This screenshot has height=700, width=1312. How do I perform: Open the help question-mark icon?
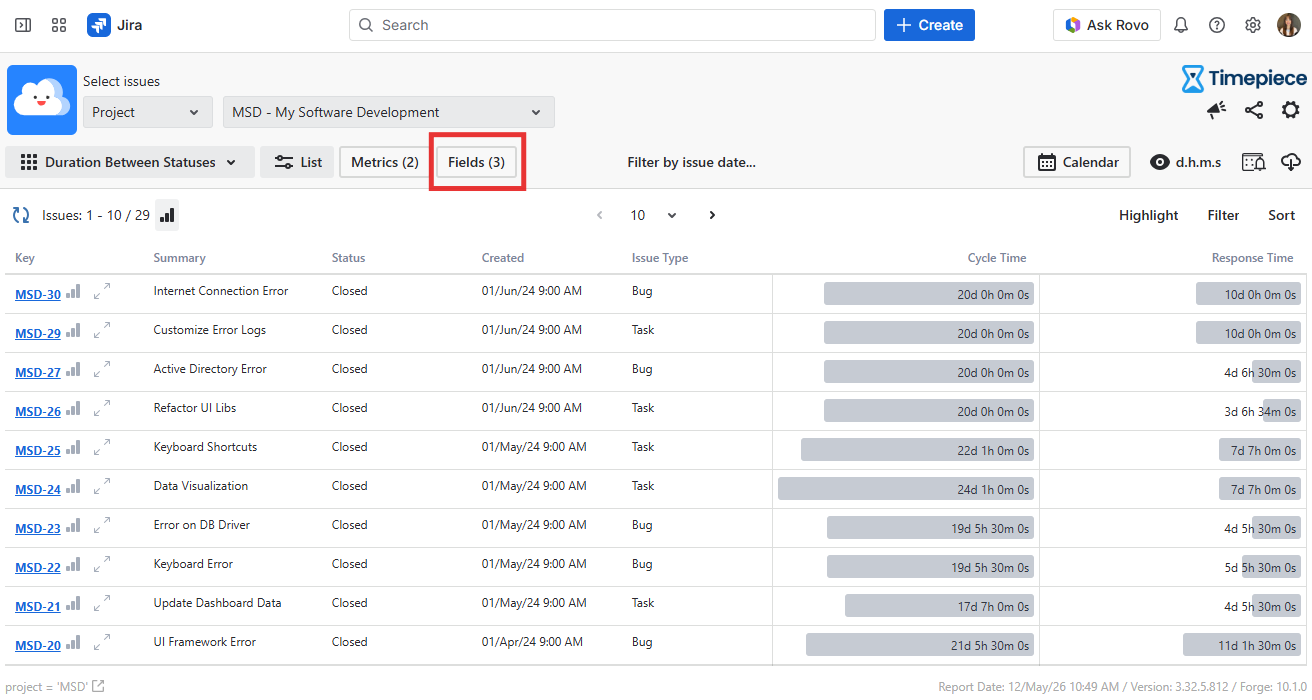tap(1217, 25)
